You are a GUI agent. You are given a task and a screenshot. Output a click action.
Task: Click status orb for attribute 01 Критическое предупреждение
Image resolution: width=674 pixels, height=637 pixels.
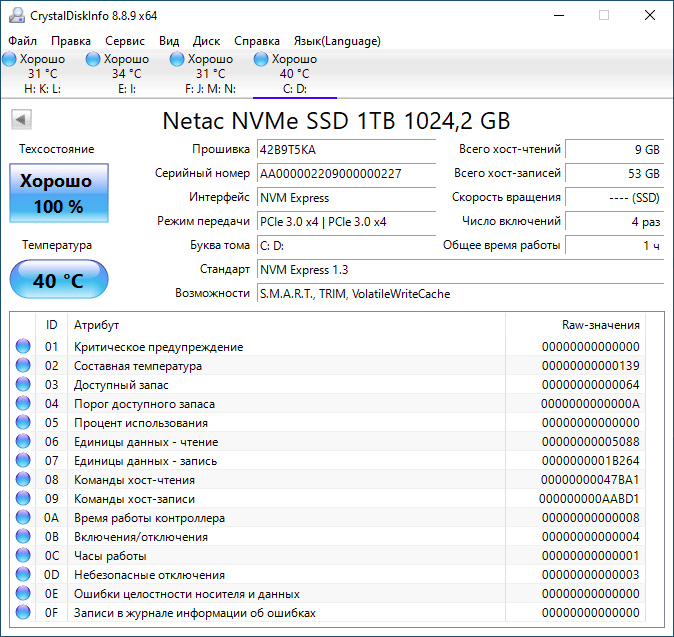23,346
